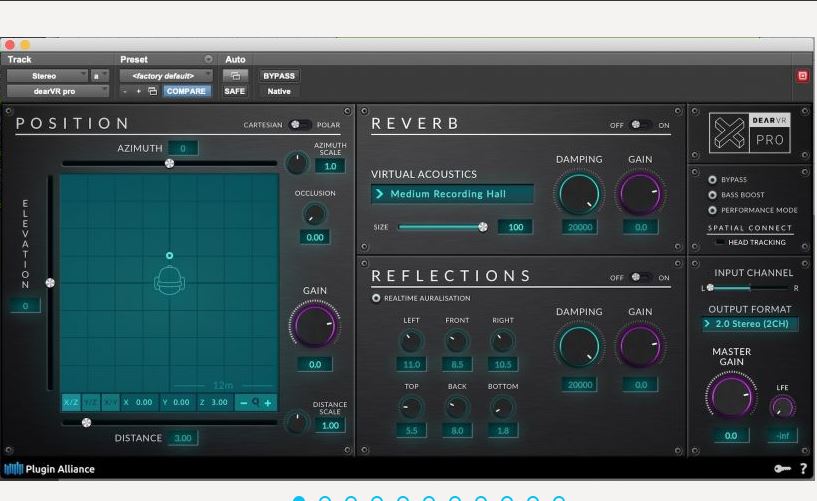Zoom out the position grid with minus
Viewport: 817px width, 501px height.
(243, 403)
